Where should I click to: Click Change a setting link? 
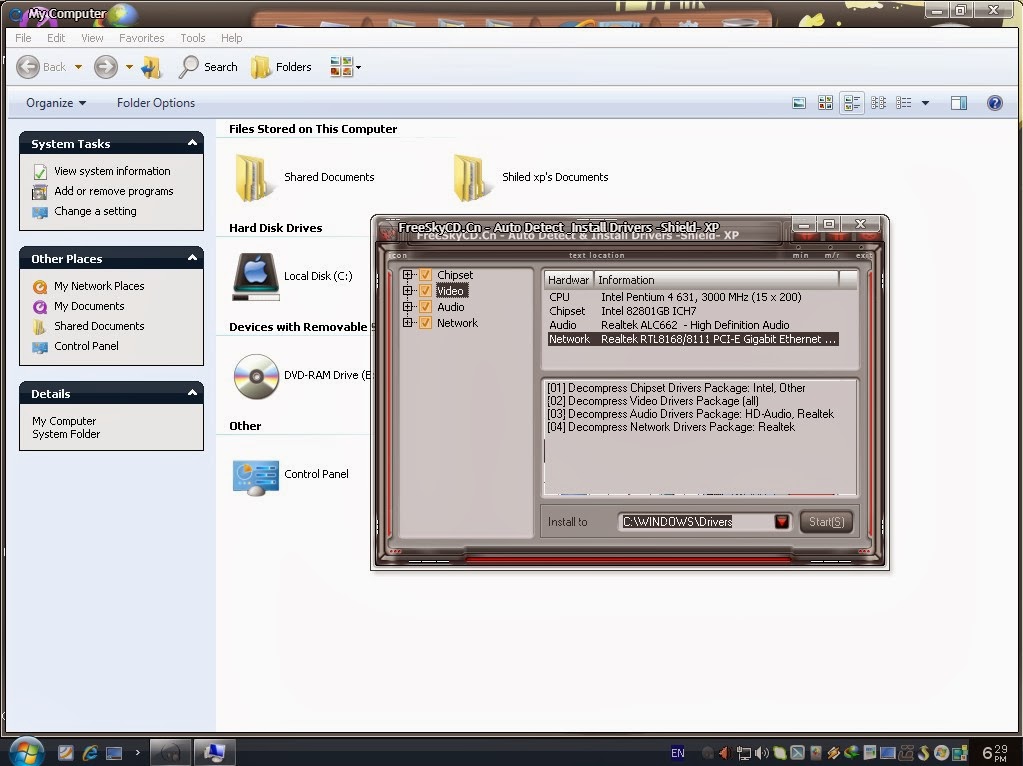point(95,211)
